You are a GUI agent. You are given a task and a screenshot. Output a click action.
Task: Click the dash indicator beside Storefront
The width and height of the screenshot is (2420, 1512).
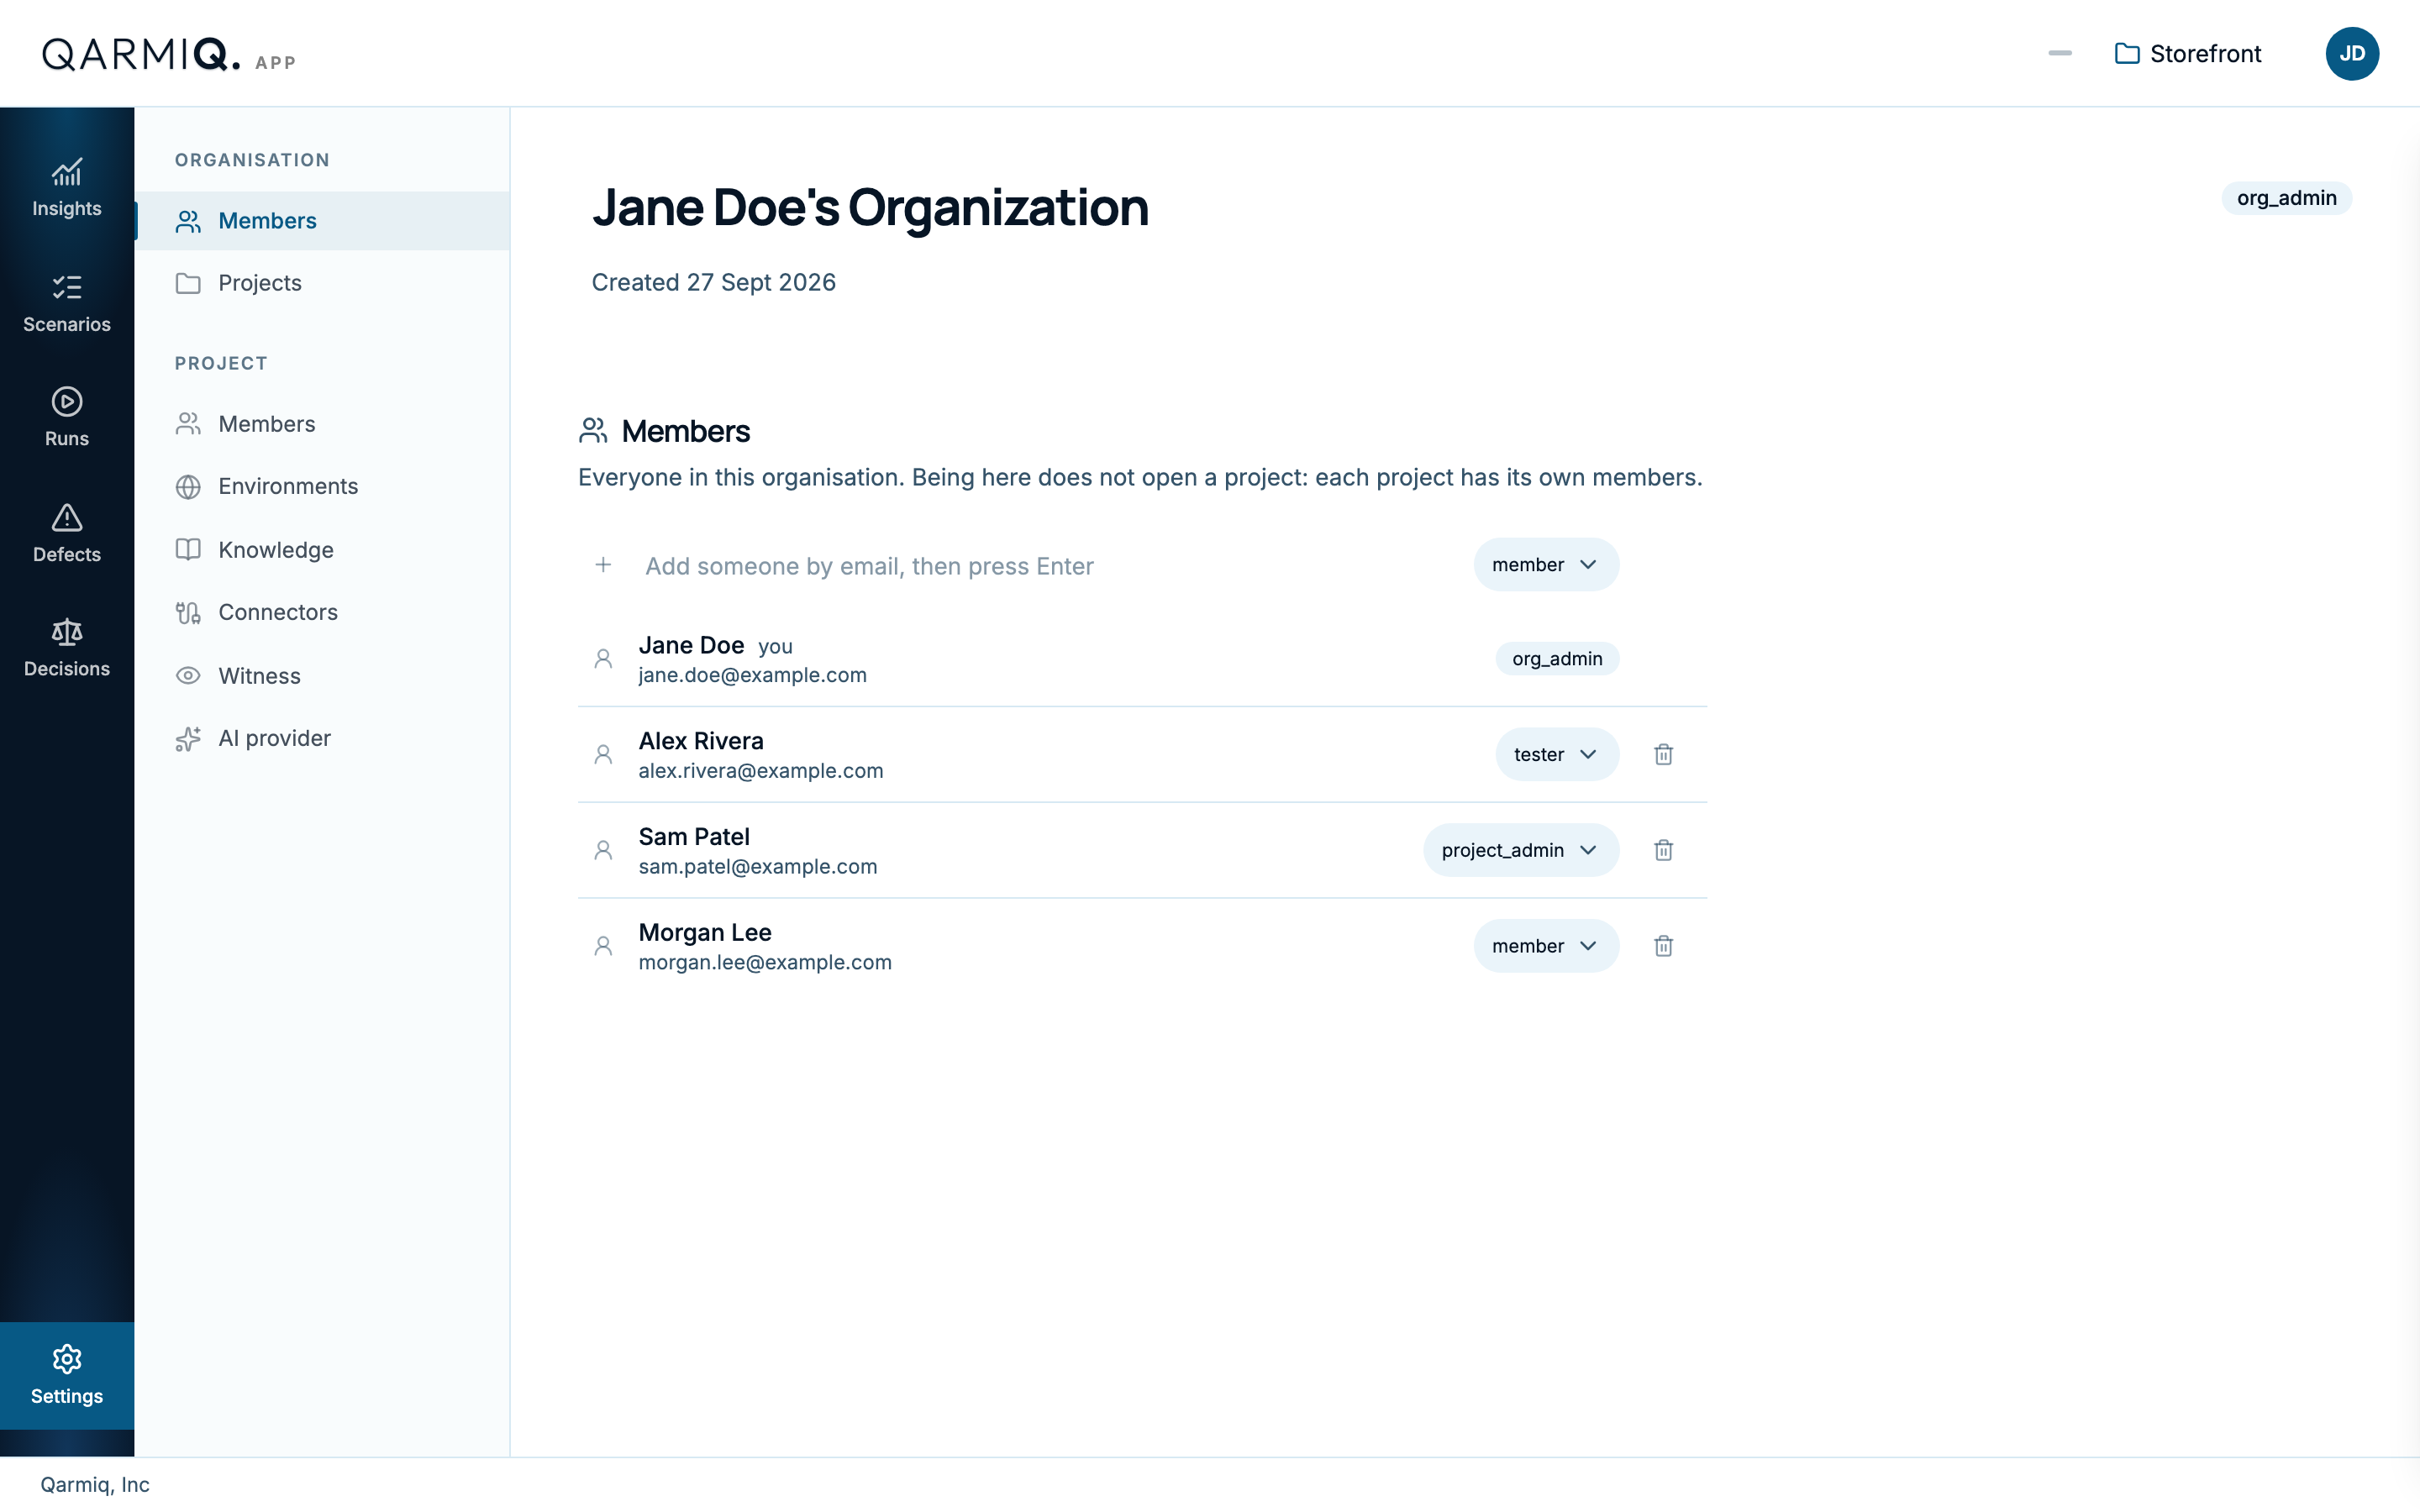pyautogui.click(x=2059, y=53)
